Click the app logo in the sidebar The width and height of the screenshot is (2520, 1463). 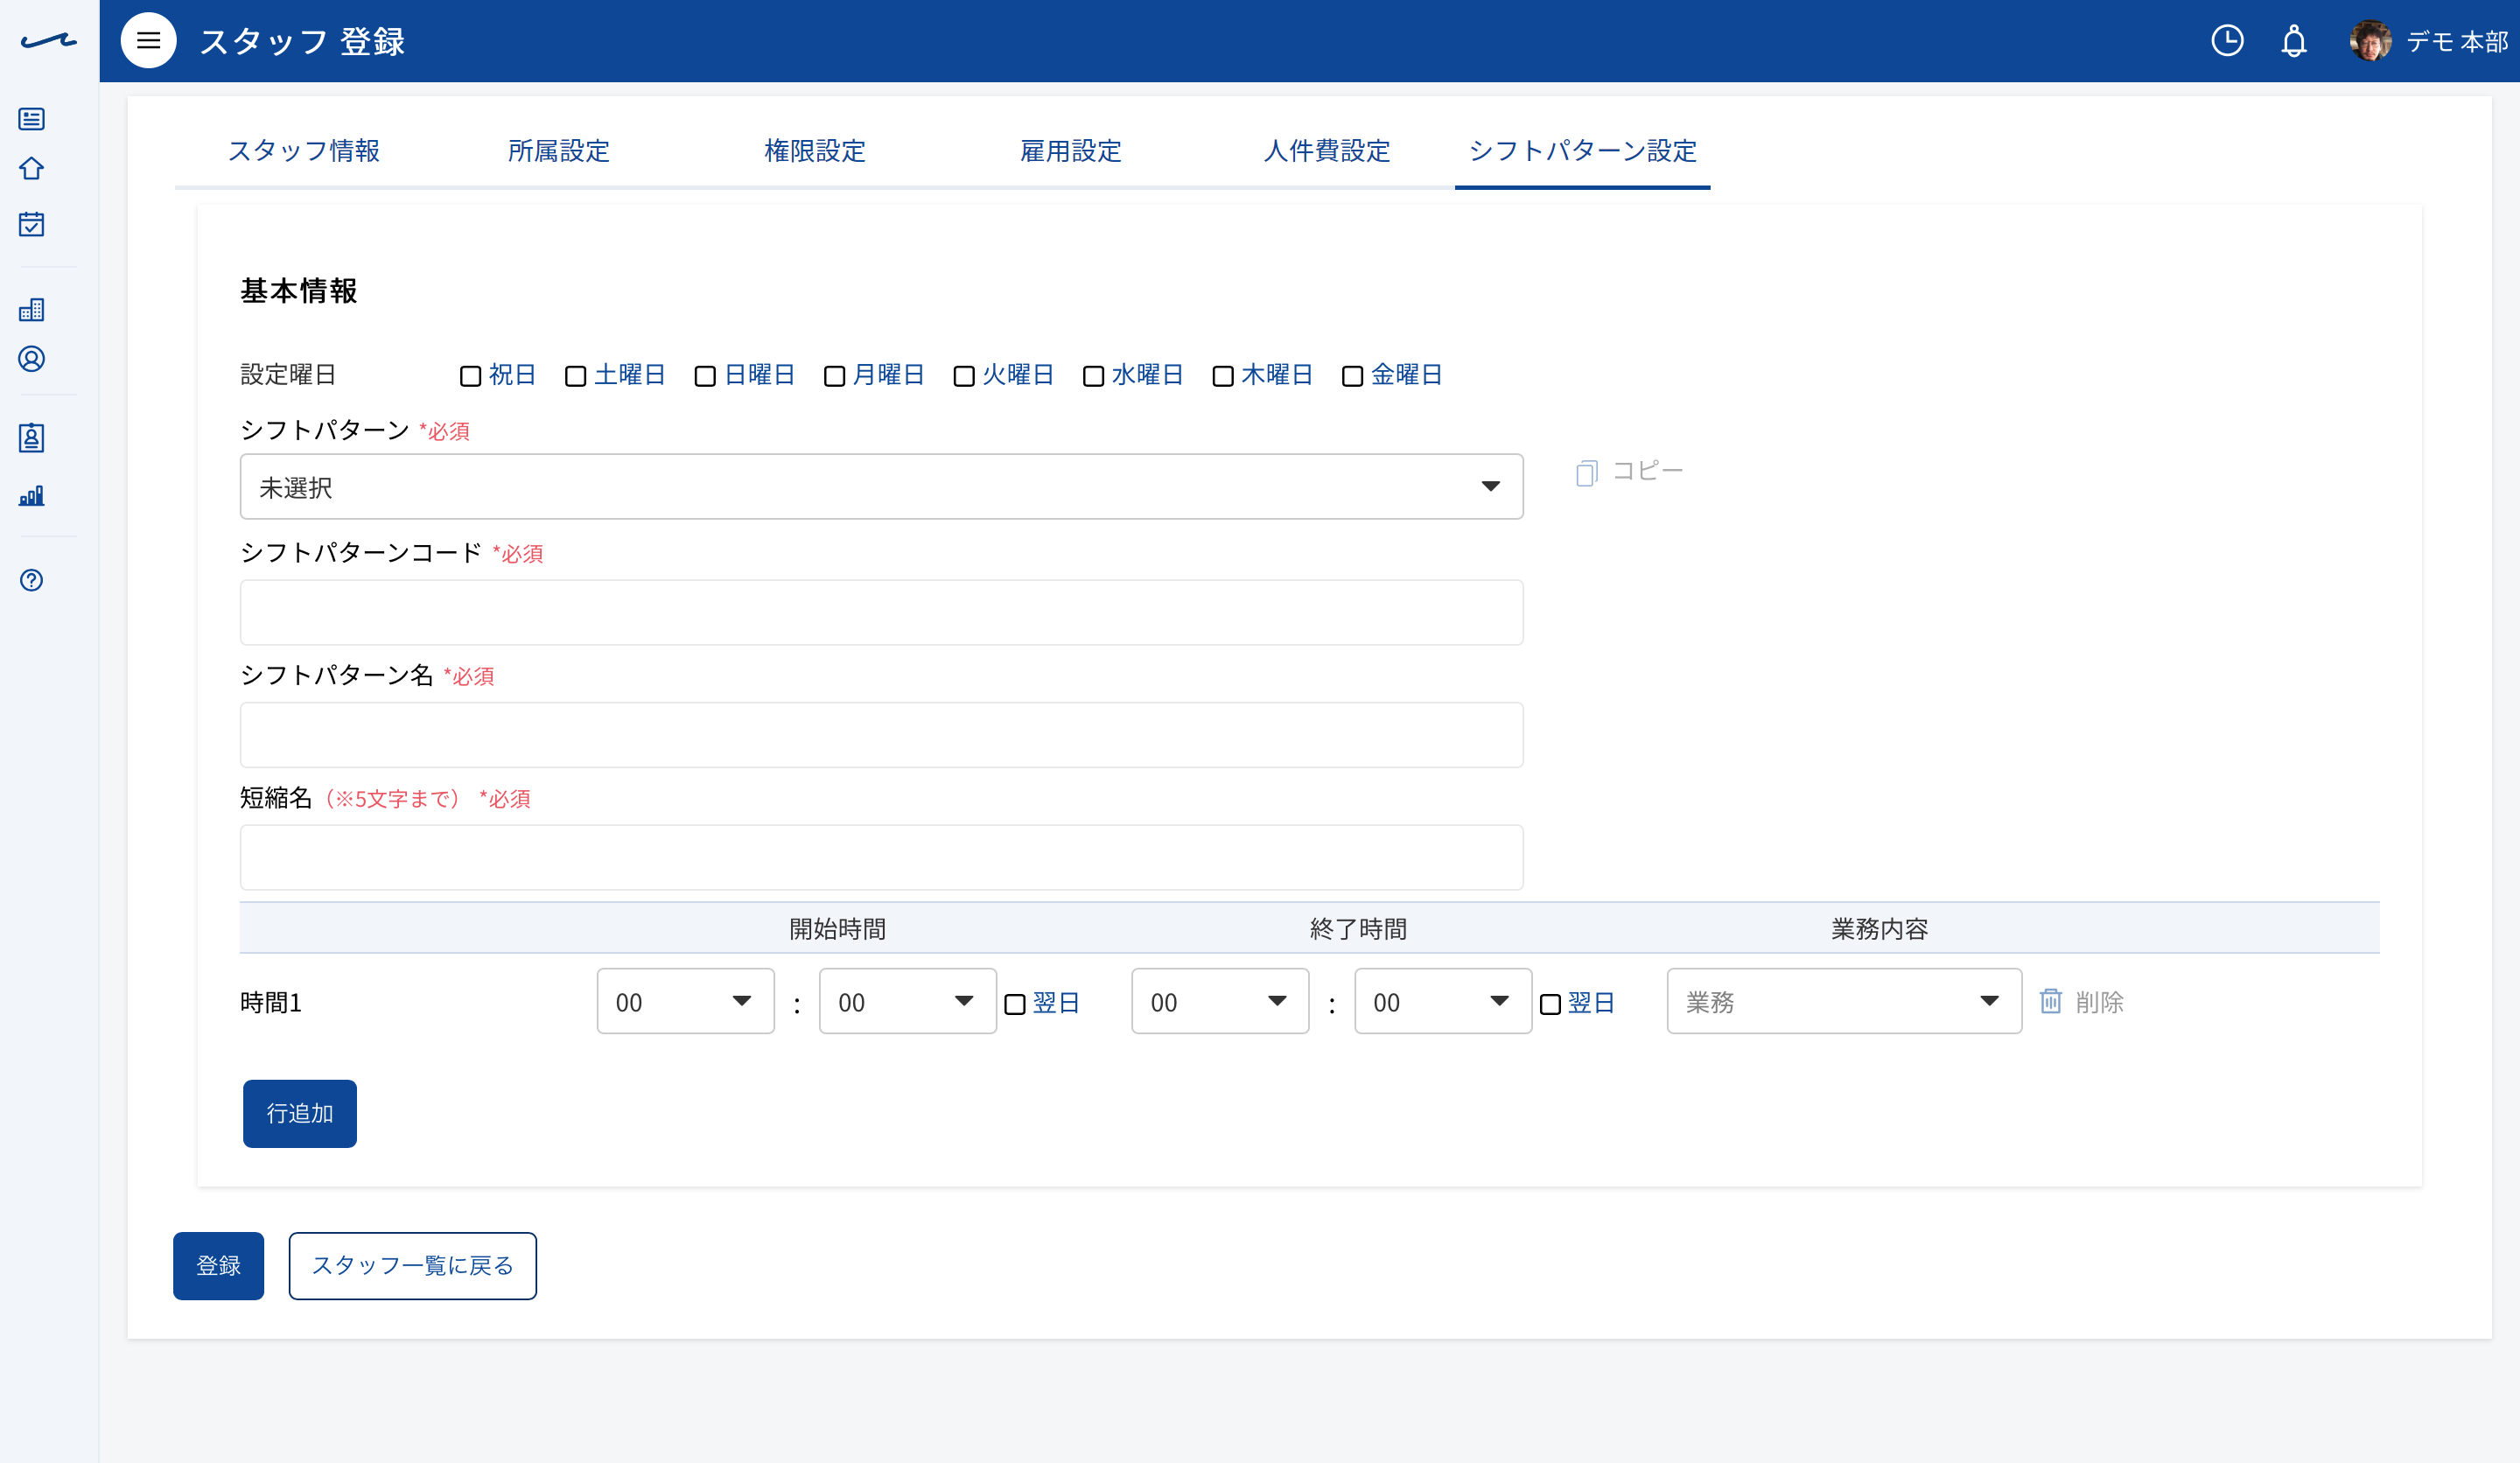tap(49, 41)
